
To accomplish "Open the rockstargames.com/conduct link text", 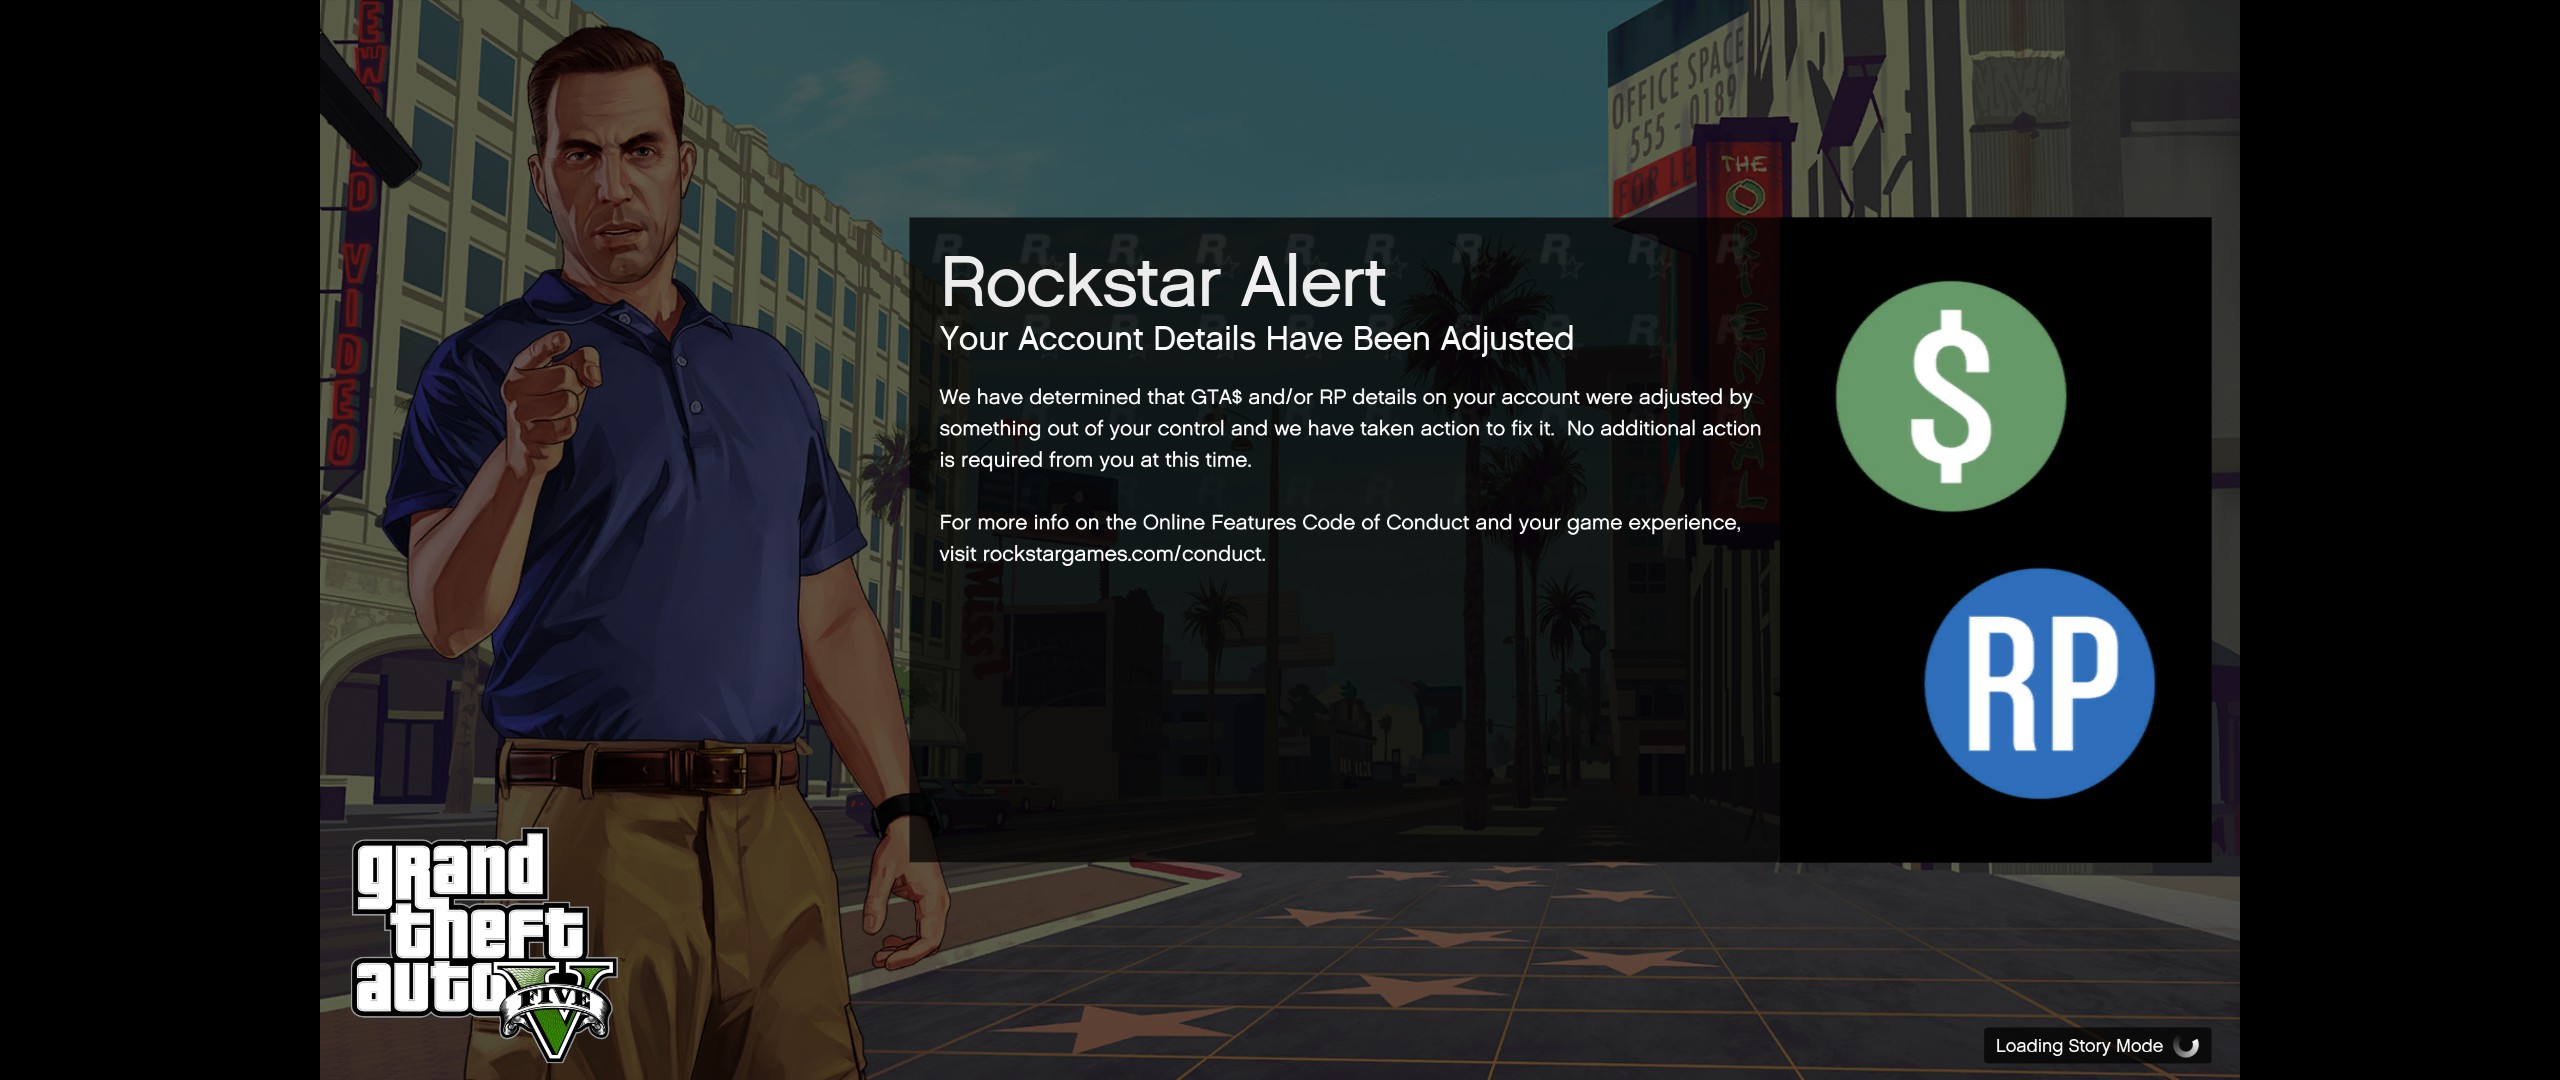I will tap(1122, 554).
